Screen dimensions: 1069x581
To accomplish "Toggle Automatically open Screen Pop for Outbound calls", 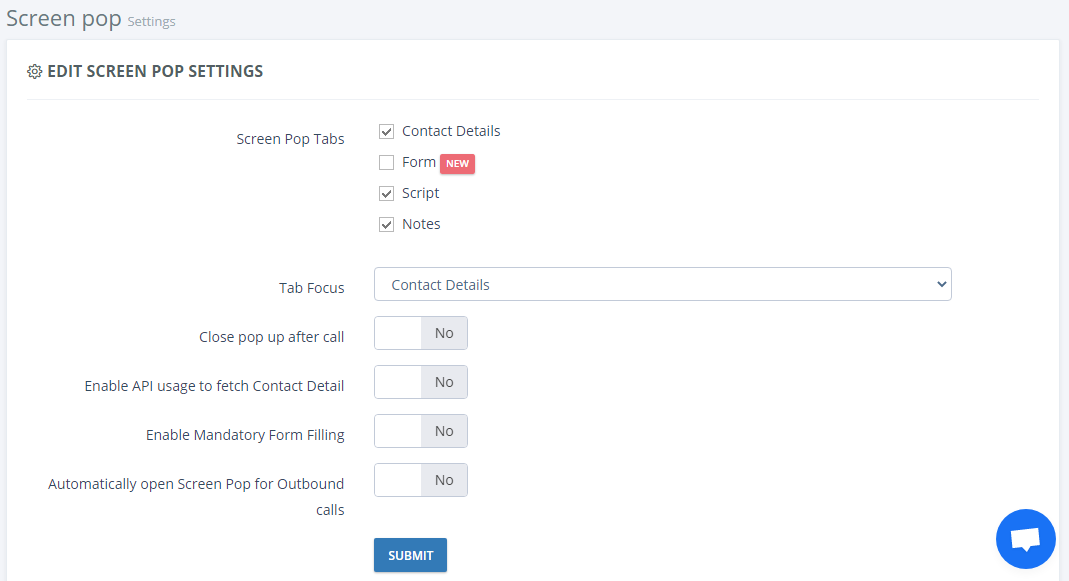I will [421, 480].
